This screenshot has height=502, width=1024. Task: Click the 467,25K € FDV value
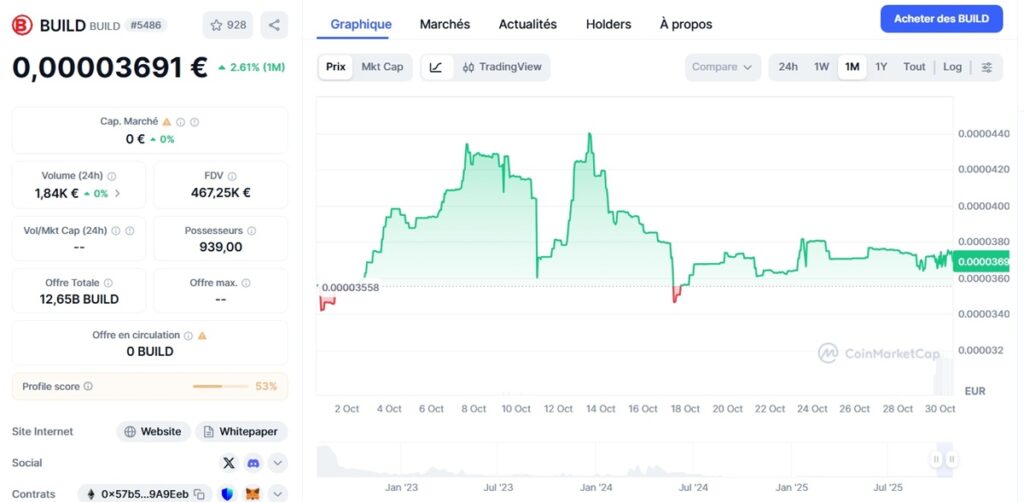pos(221,193)
